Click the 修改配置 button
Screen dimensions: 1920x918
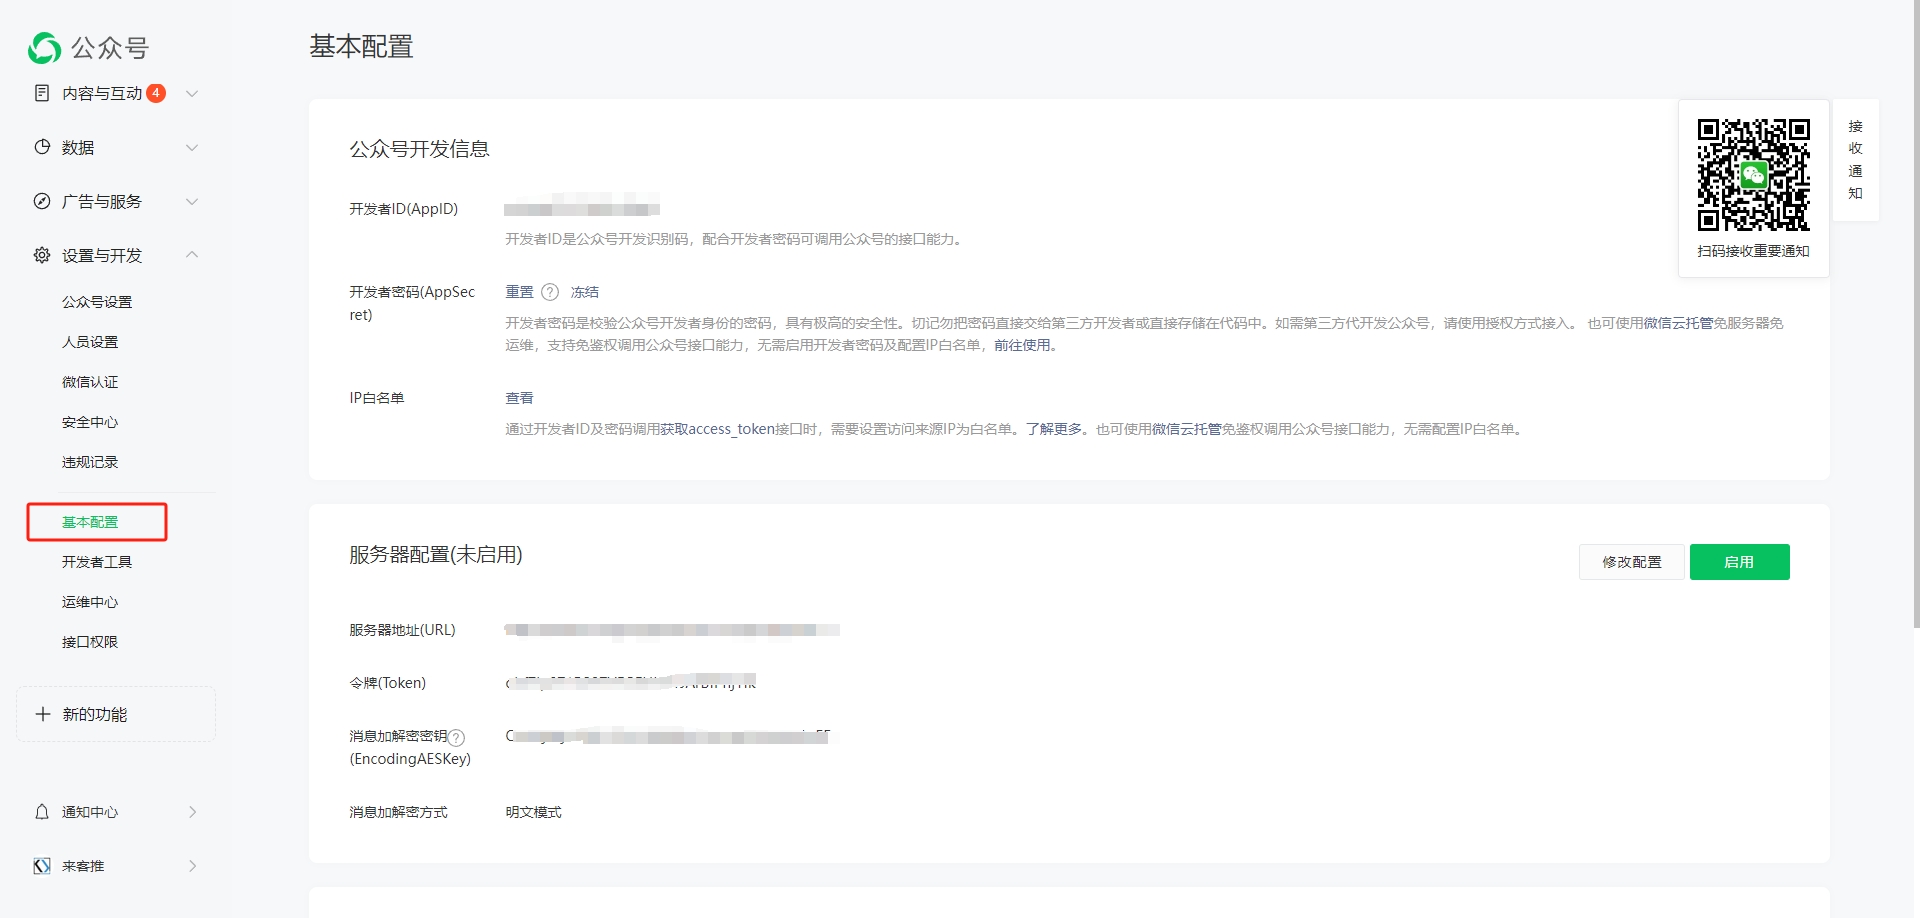(x=1631, y=562)
